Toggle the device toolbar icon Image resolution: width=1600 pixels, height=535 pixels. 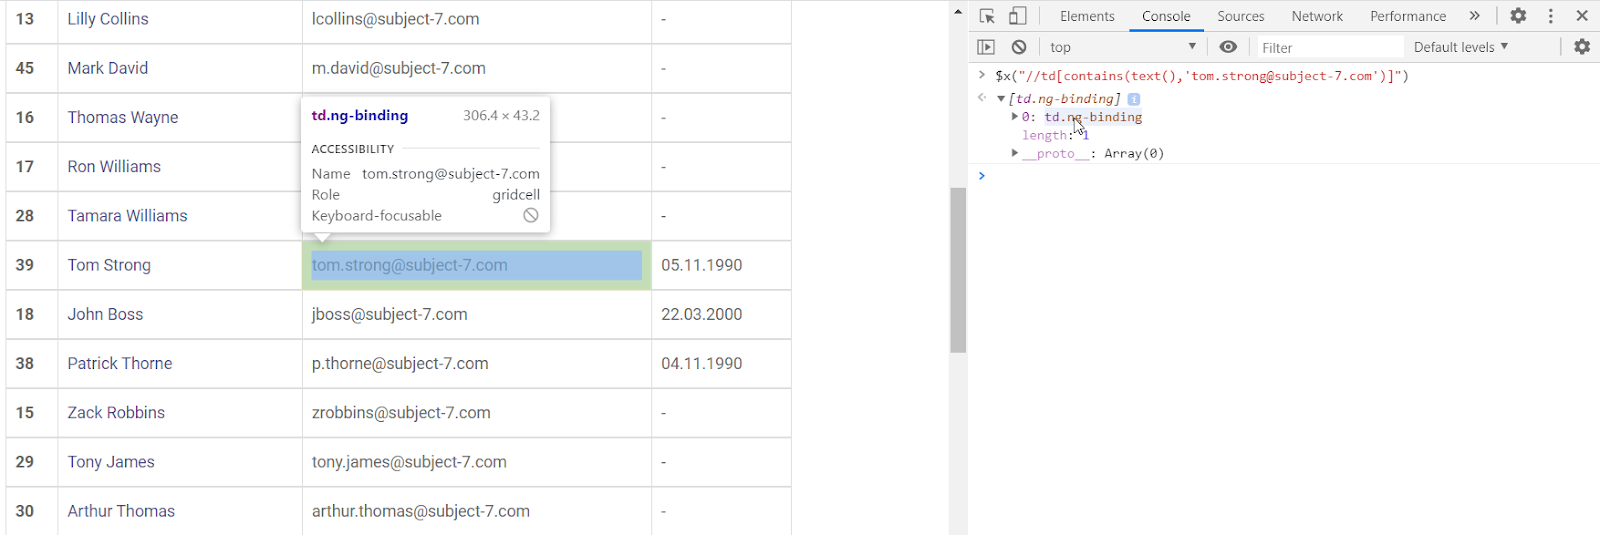(x=1017, y=16)
